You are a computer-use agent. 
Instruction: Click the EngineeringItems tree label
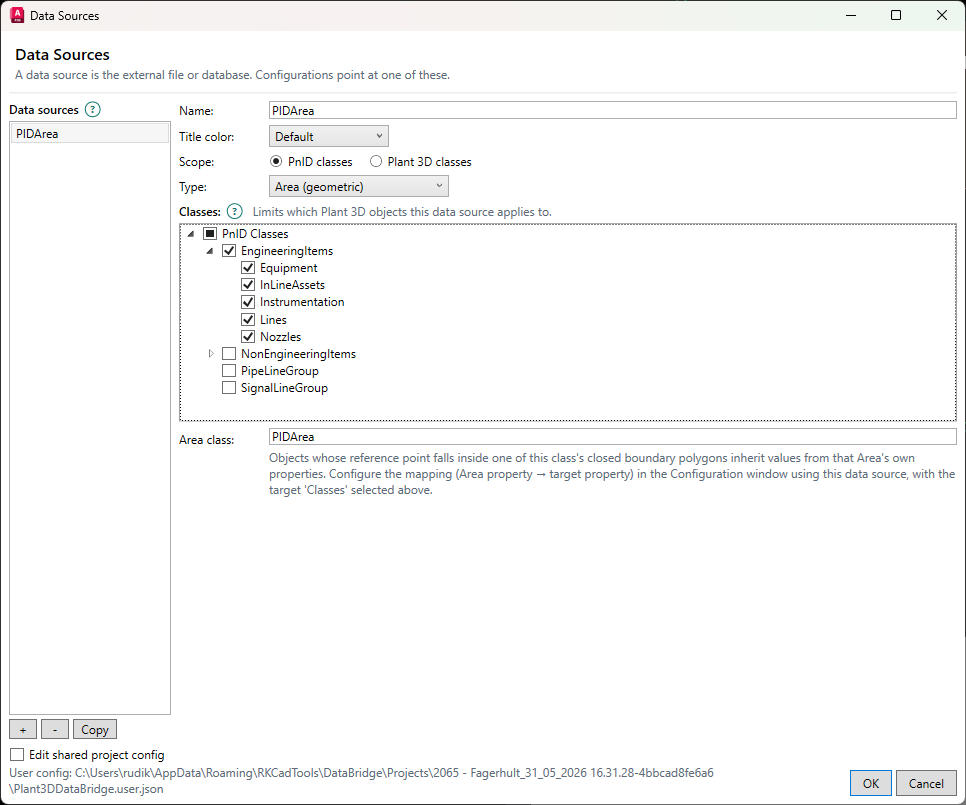[x=286, y=251]
